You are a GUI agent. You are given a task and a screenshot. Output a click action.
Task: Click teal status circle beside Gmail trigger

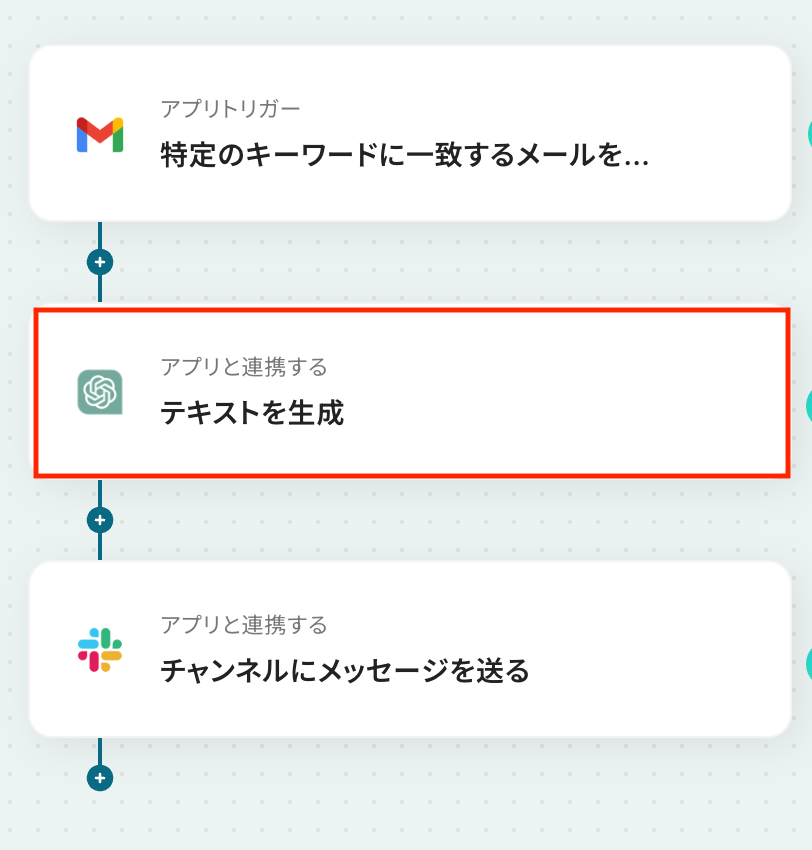pos(809,133)
